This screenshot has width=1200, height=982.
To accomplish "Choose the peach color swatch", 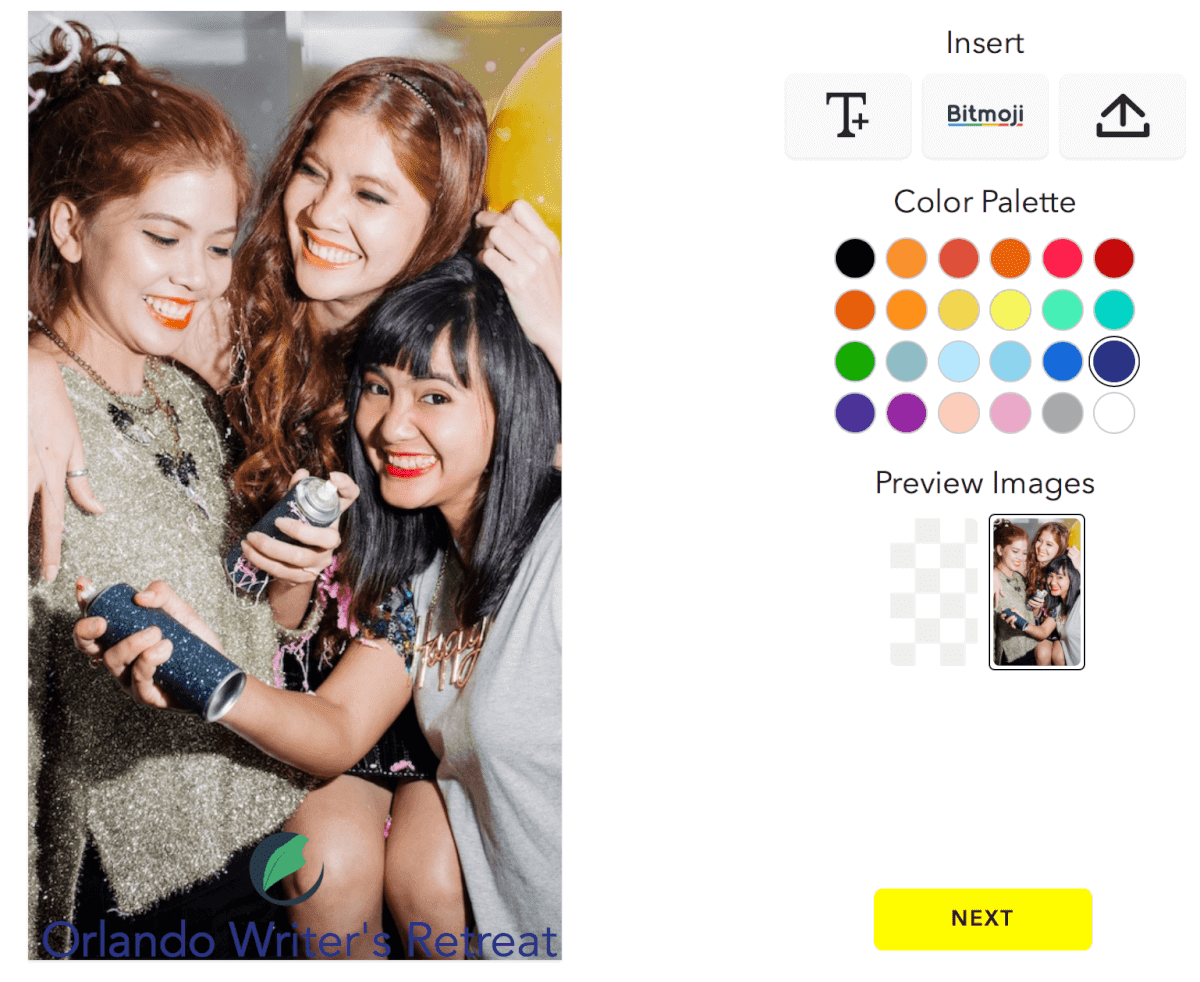I will pos(958,413).
